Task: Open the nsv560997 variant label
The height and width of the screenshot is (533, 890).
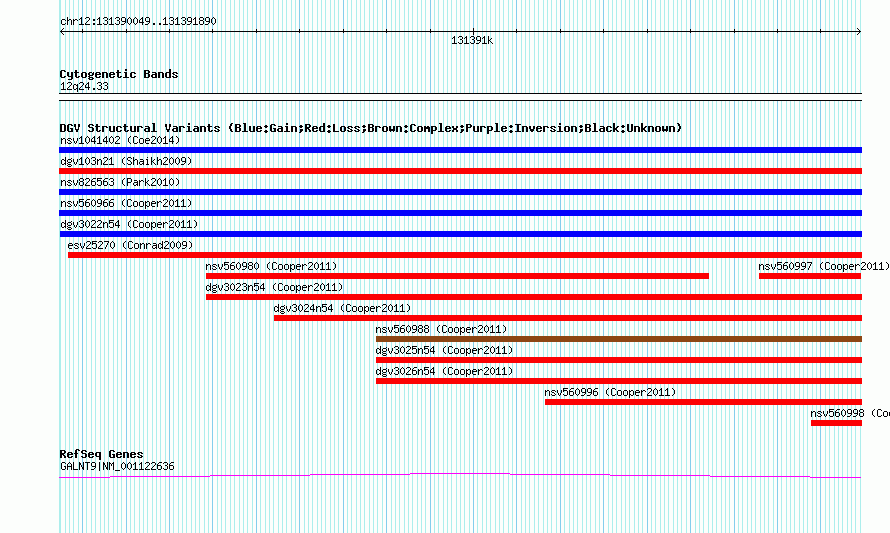Action: [824, 266]
